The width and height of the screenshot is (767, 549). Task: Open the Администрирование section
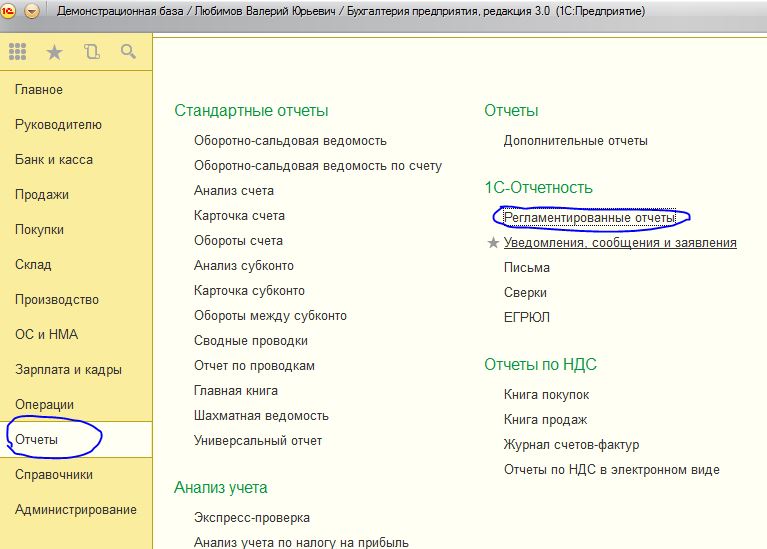75,509
